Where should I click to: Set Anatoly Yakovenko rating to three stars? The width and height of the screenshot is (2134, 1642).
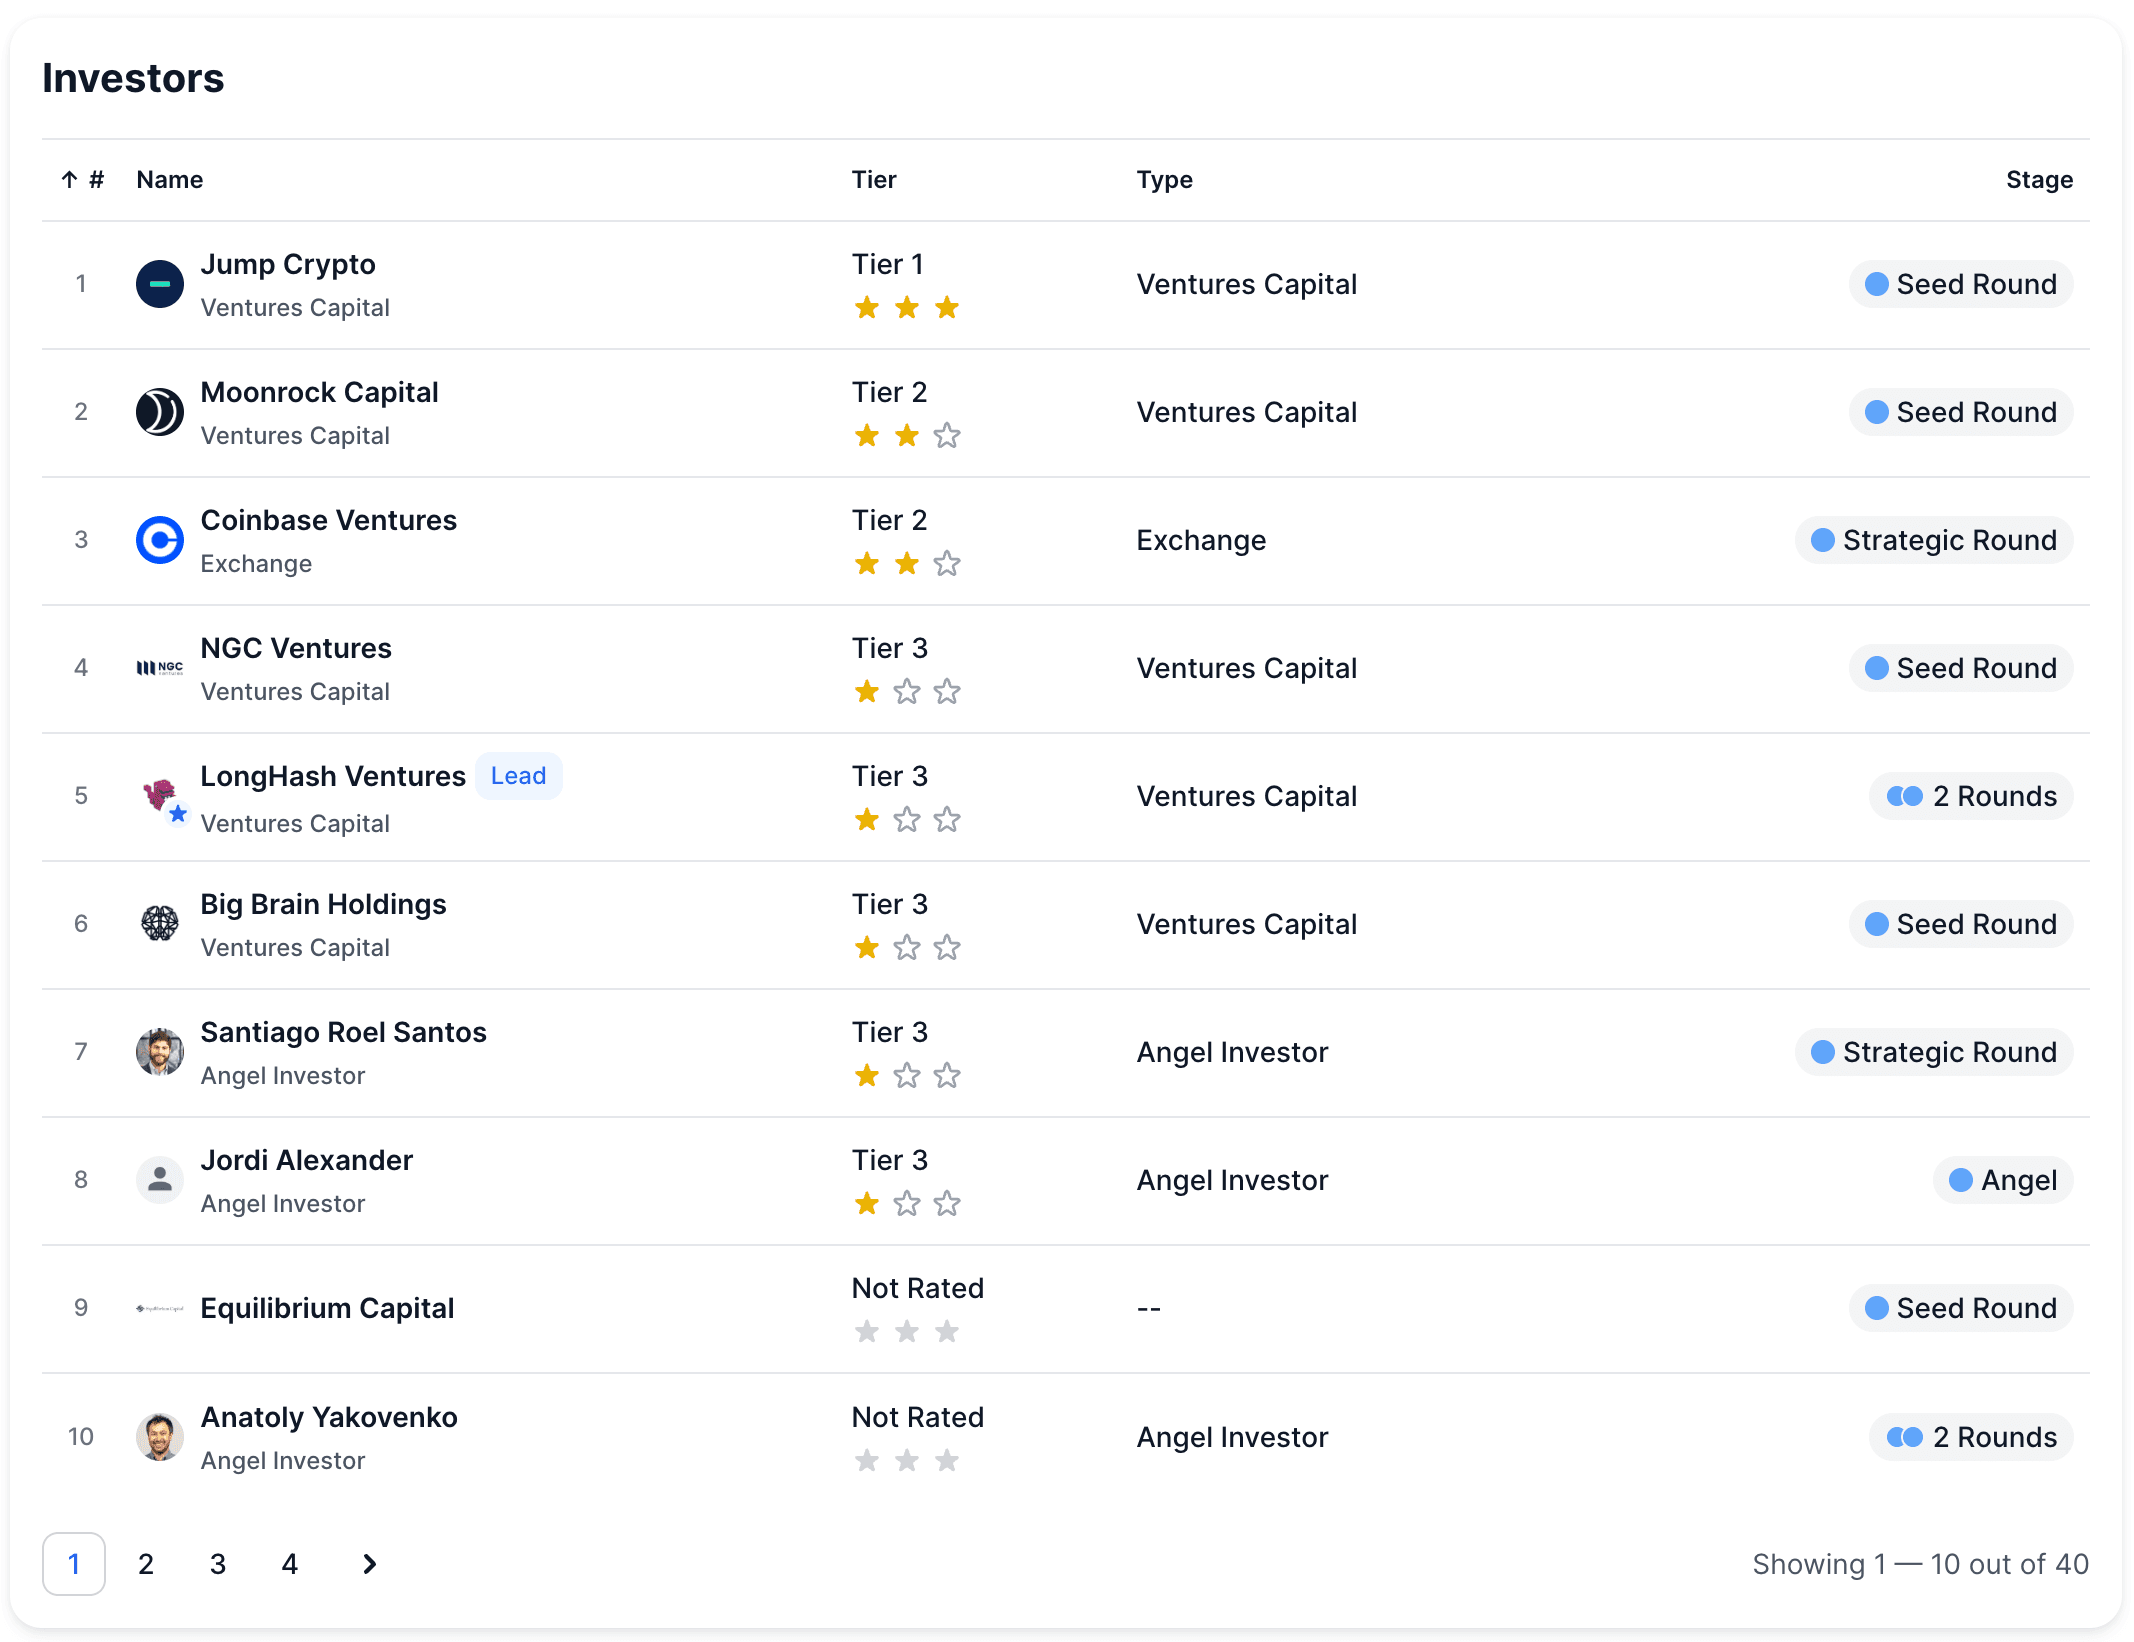(946, 1460)
